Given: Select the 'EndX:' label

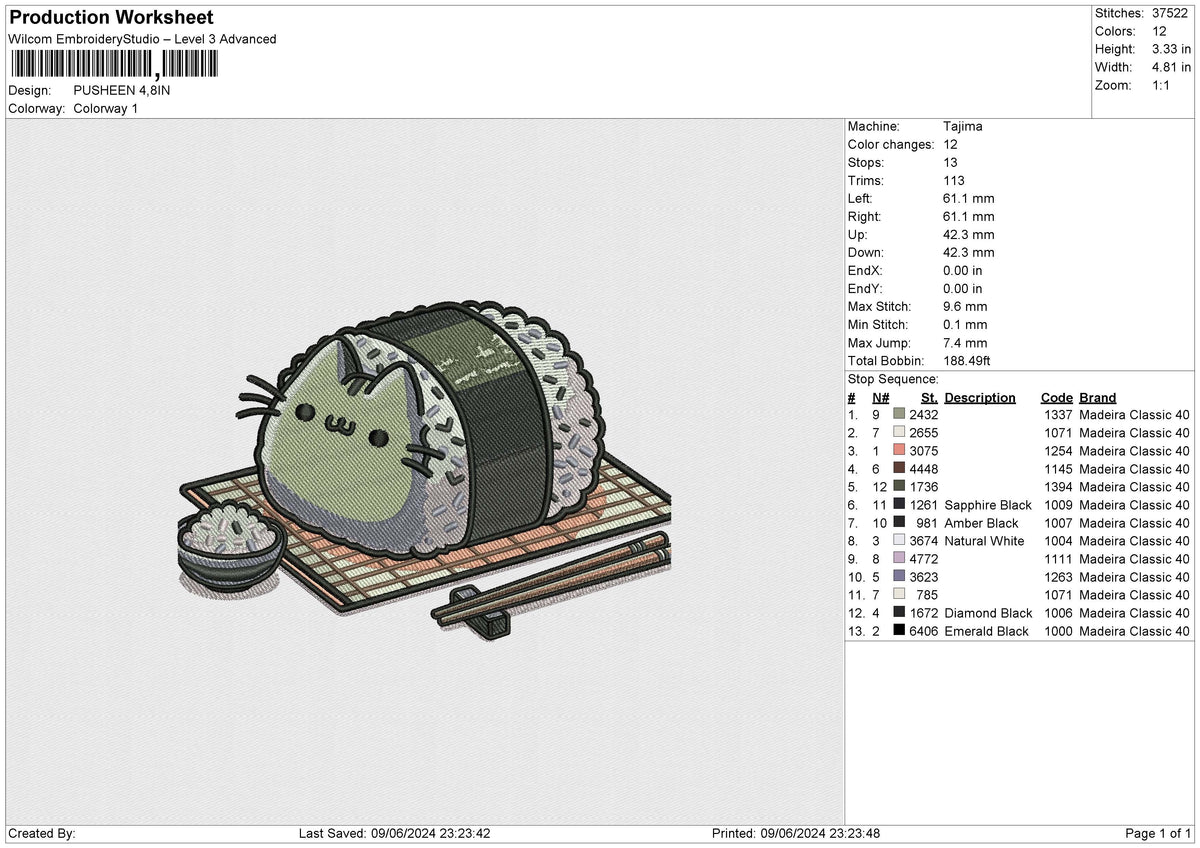Looking at the screenshot, I should pos(865,271).
